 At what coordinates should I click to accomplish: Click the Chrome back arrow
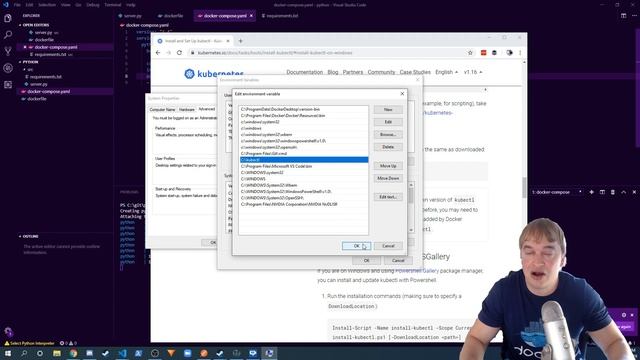coord(158,53)
